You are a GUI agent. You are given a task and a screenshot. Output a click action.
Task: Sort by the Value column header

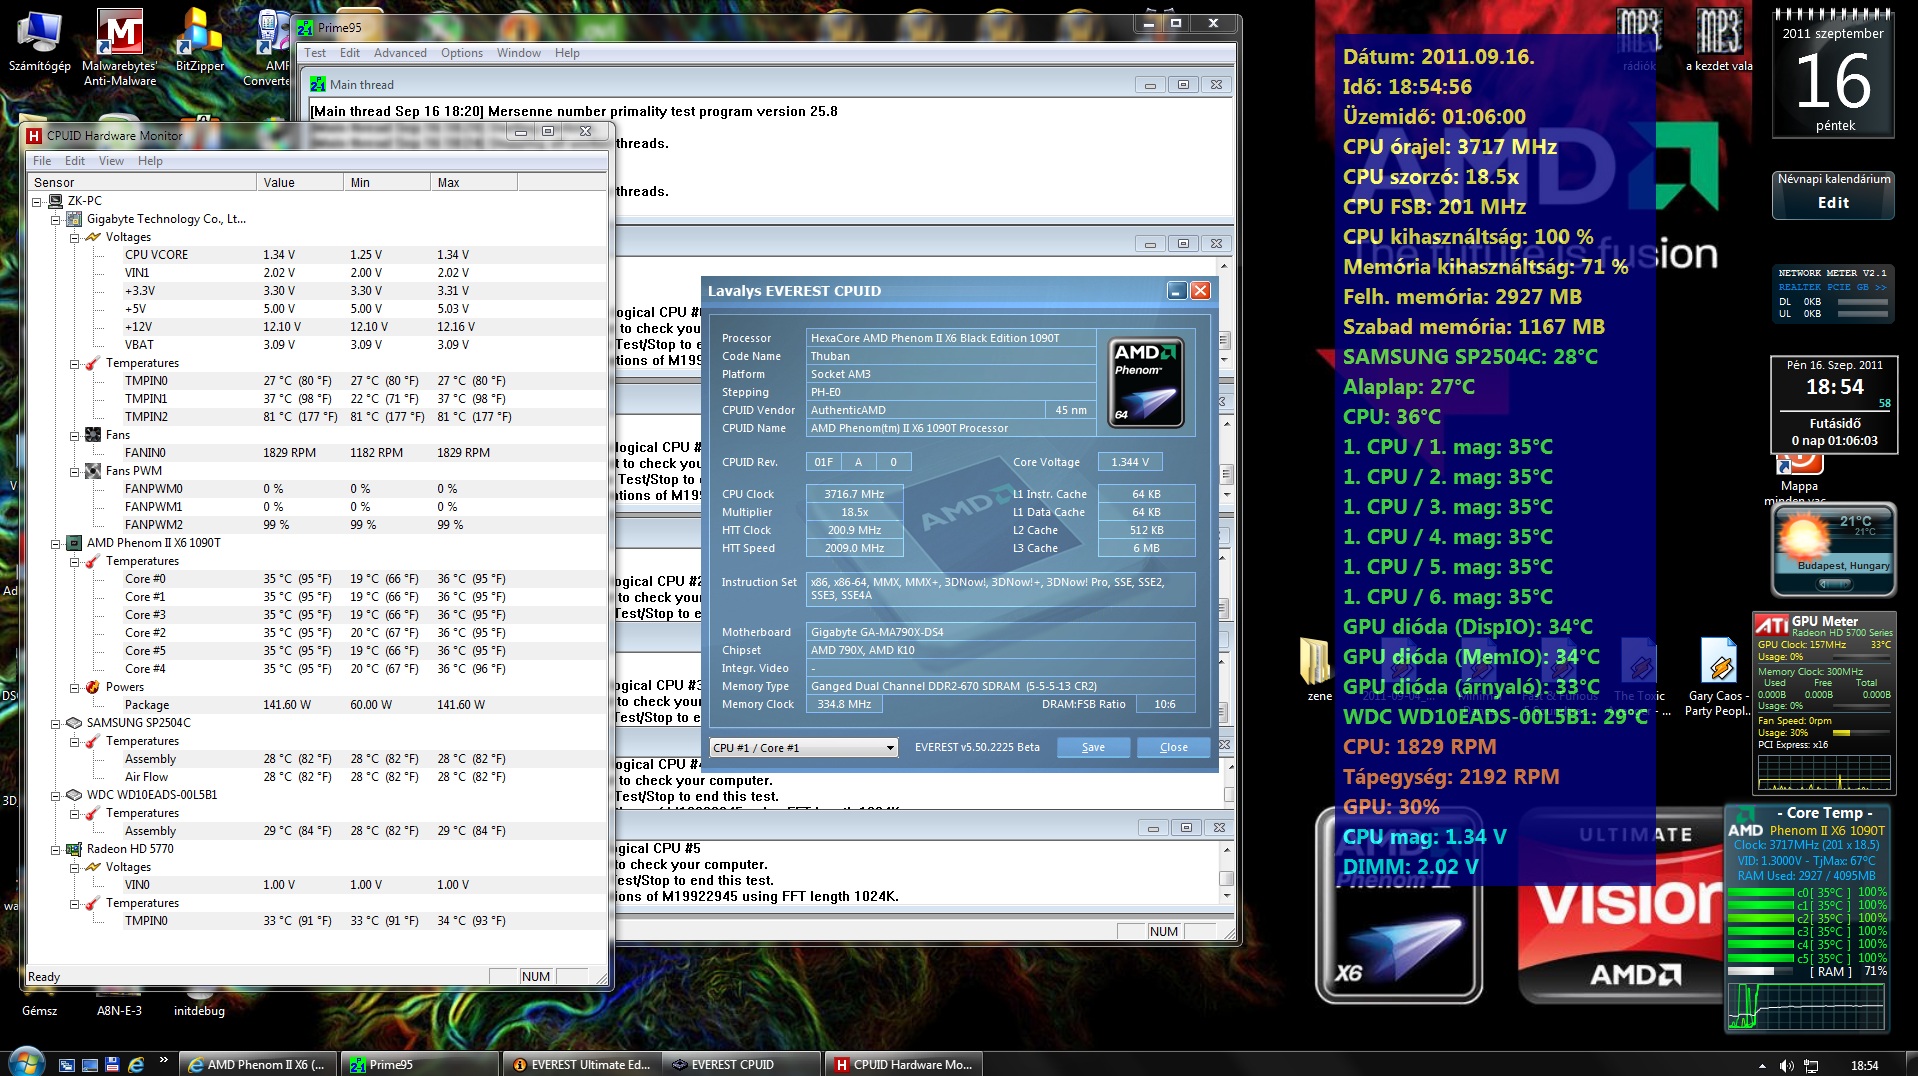click(301, 183)
